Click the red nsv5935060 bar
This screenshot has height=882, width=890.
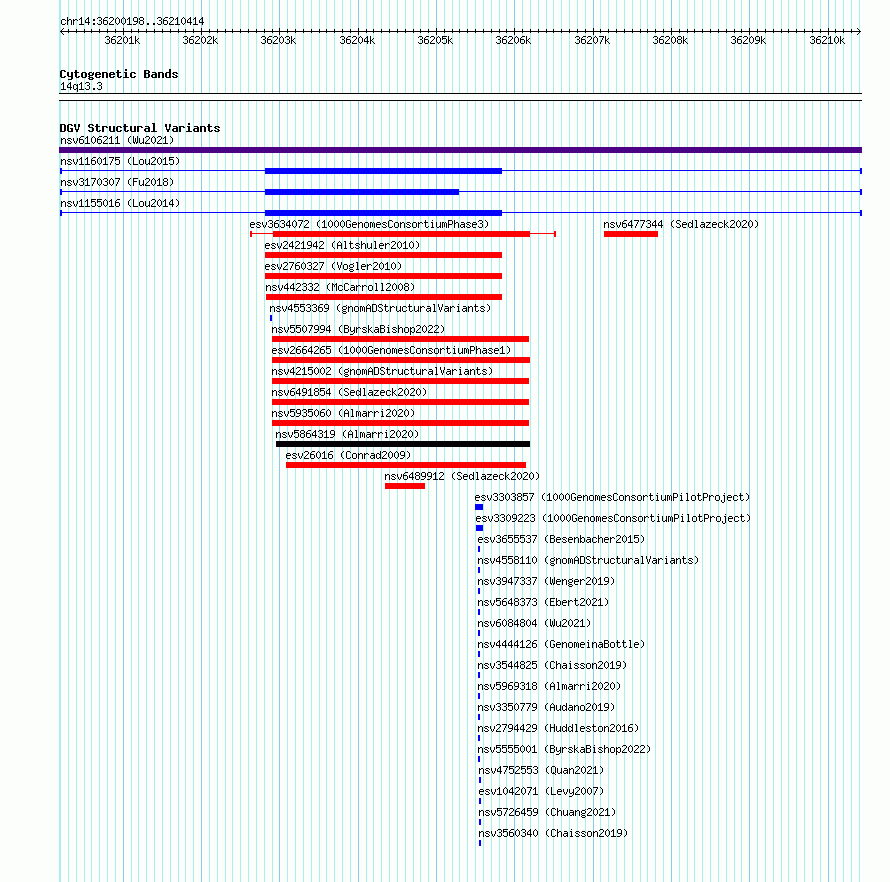(x=400, y=423)
